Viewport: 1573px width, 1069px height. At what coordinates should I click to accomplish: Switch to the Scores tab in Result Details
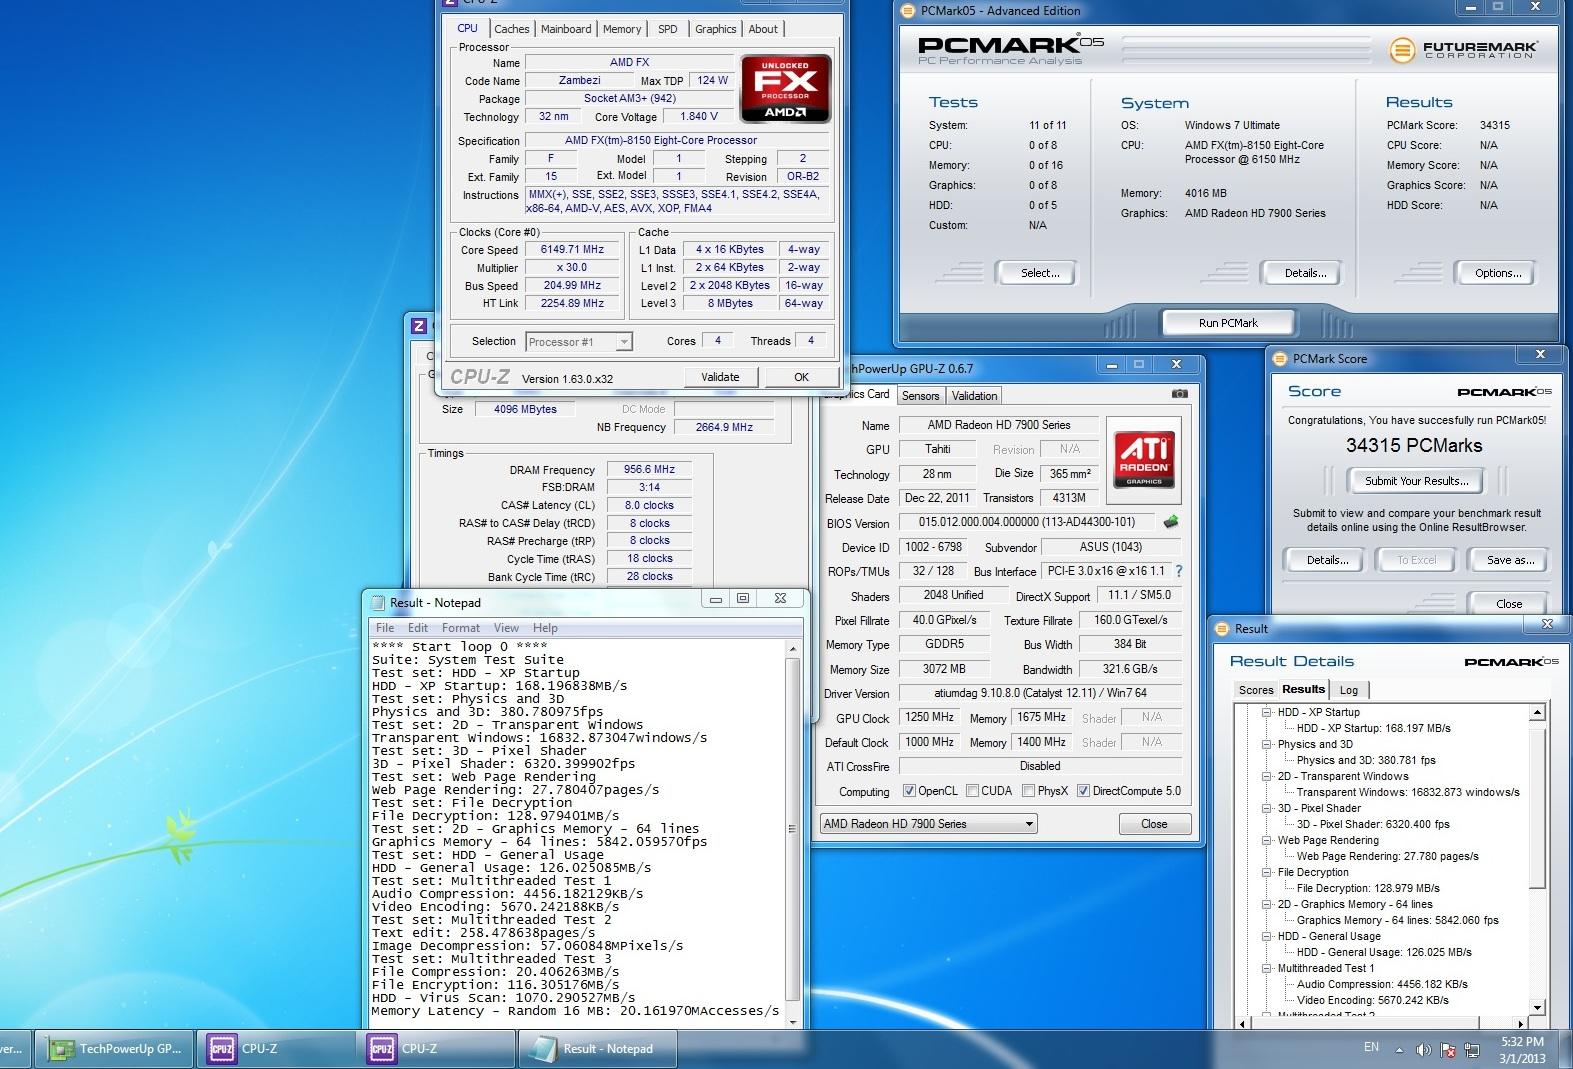coord(1256,690)
